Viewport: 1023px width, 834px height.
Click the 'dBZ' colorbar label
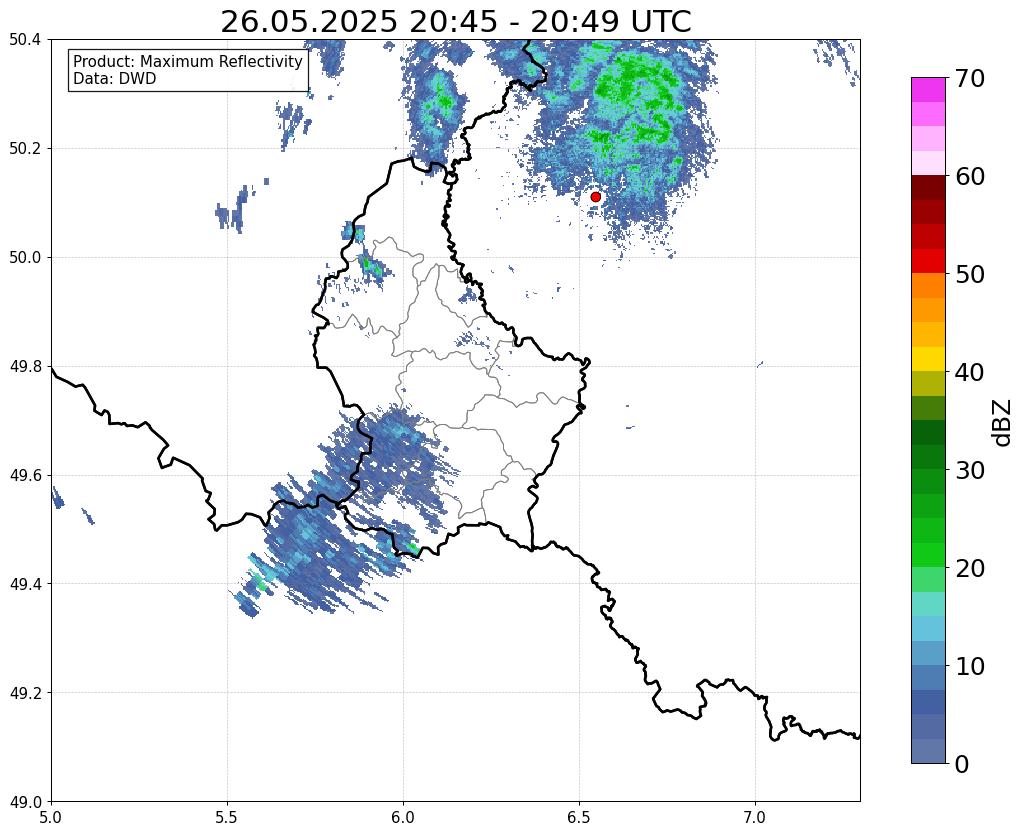1003,422
